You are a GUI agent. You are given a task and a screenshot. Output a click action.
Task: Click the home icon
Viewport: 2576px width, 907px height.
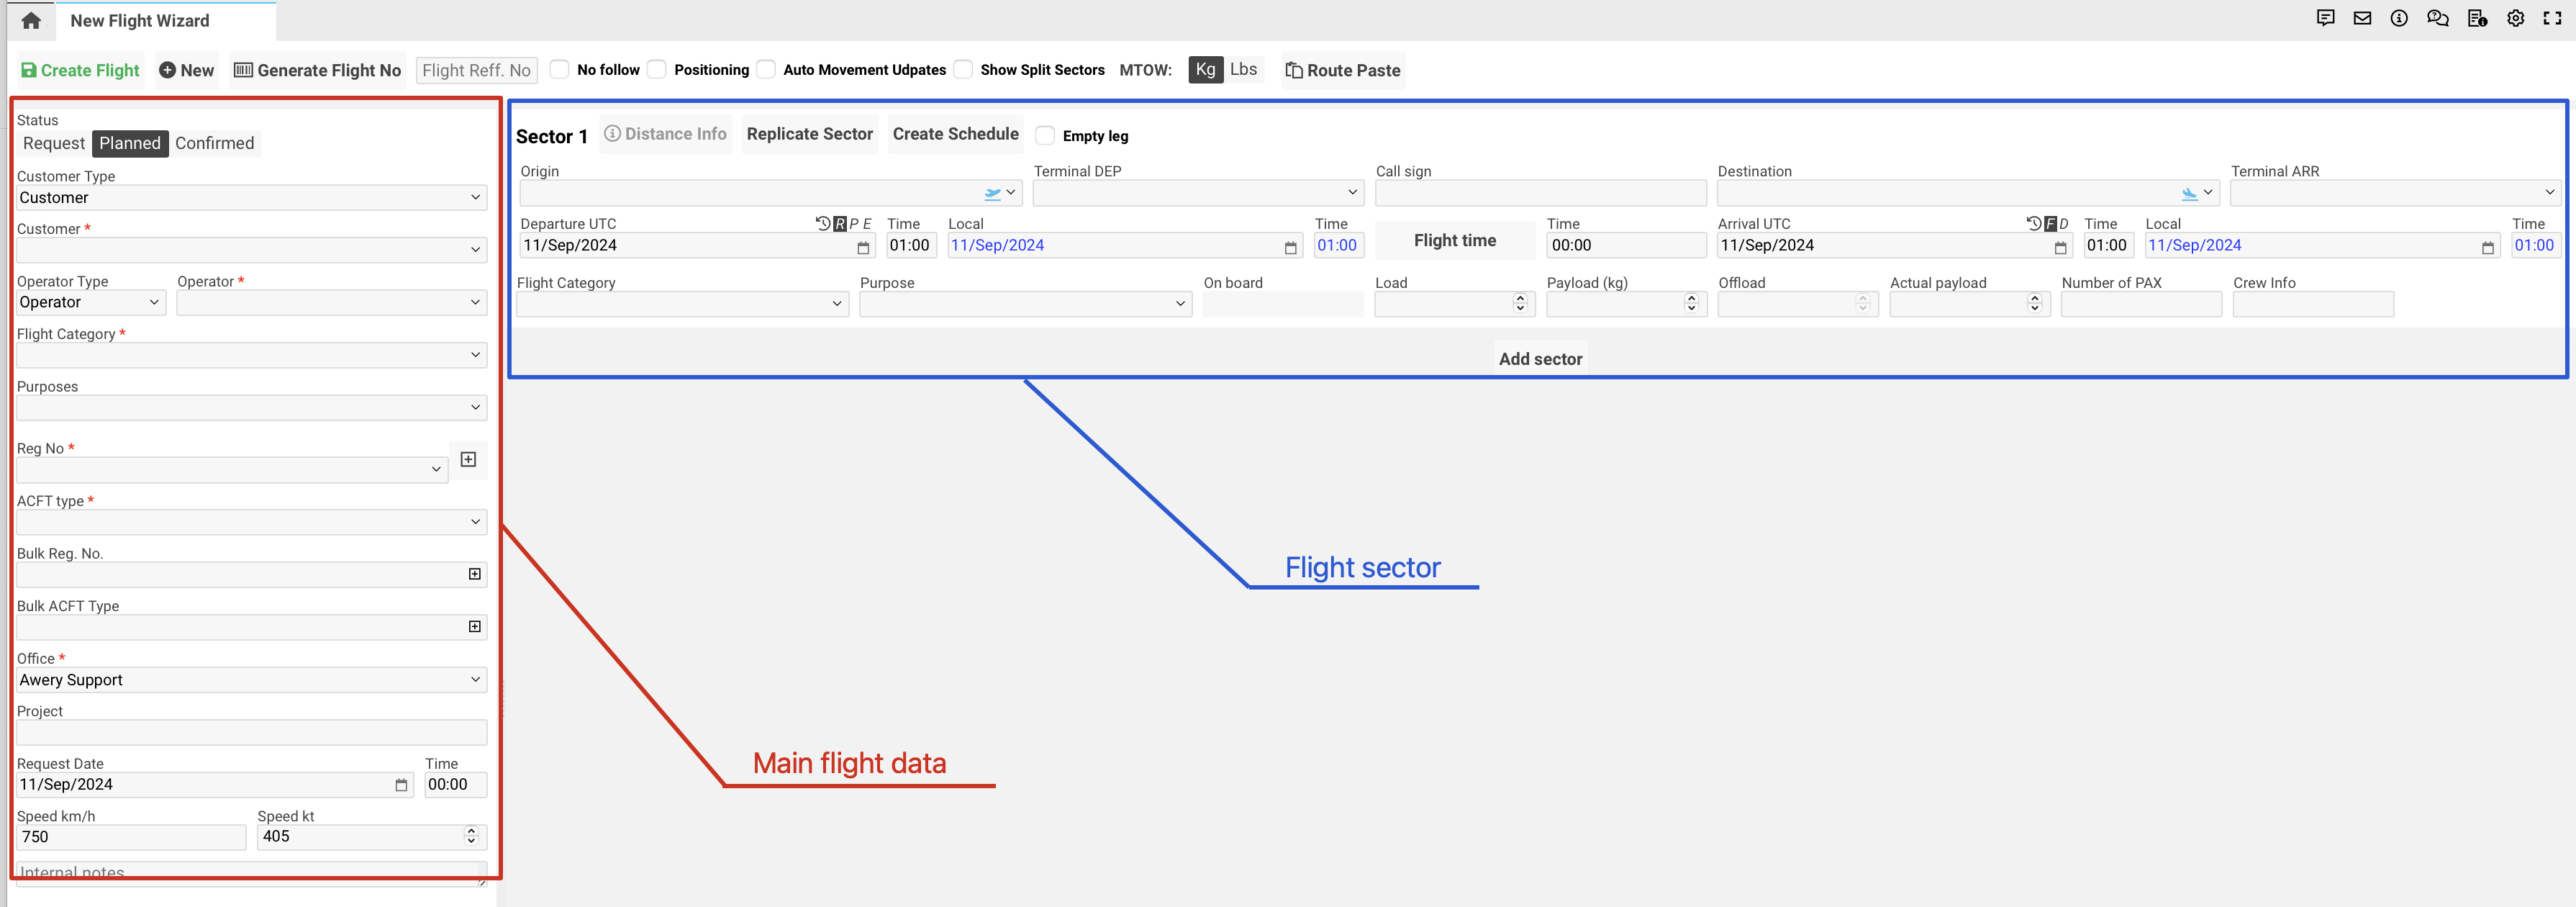point(31,20)
